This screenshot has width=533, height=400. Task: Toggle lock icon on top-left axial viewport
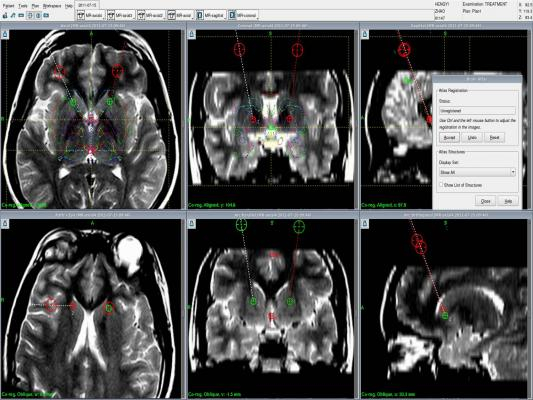(5, 35)
